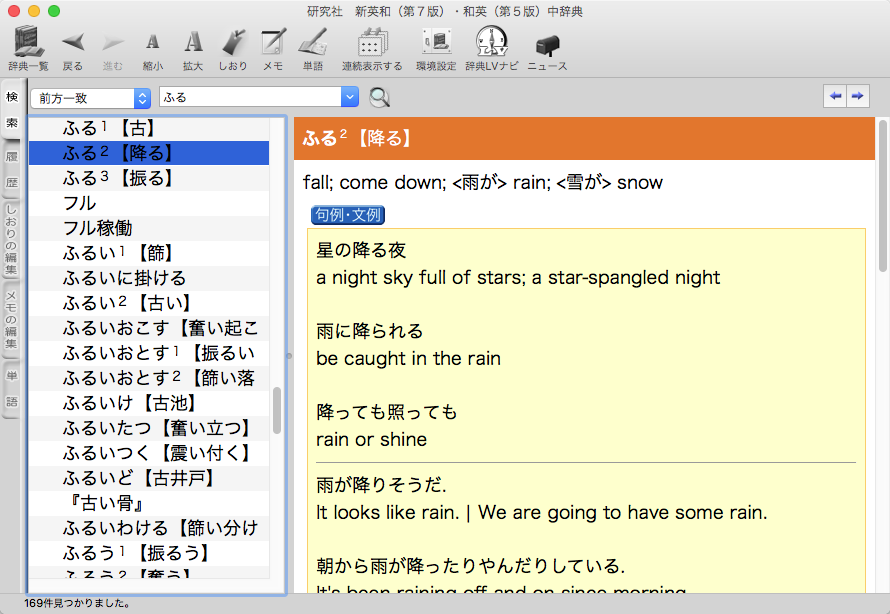Screen dimensions: 890x614
Task: Click the 戻る back arrow icon
Action: pyautogui.click(x=72, y=42)
